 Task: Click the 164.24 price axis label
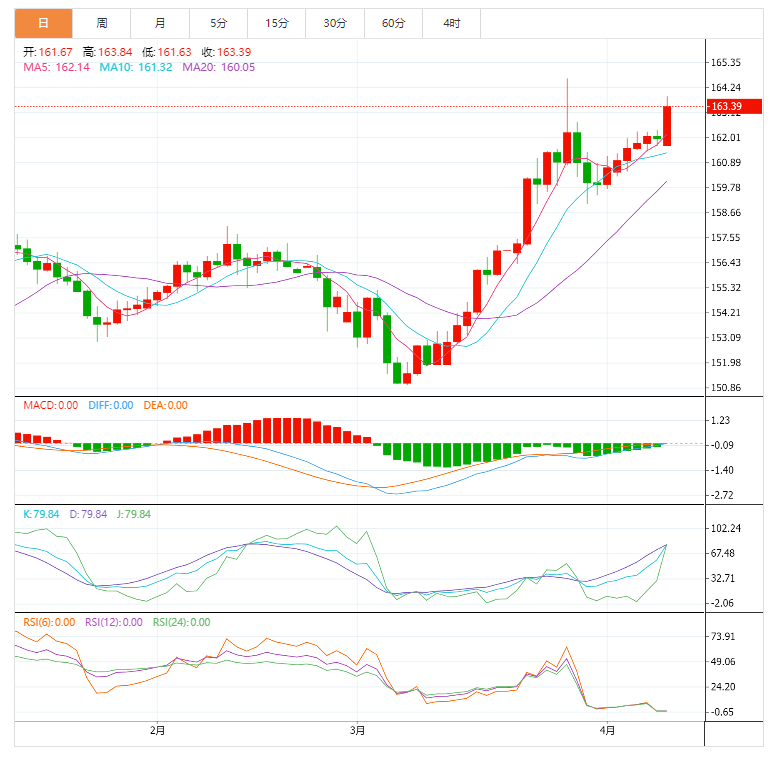point(726,87)
